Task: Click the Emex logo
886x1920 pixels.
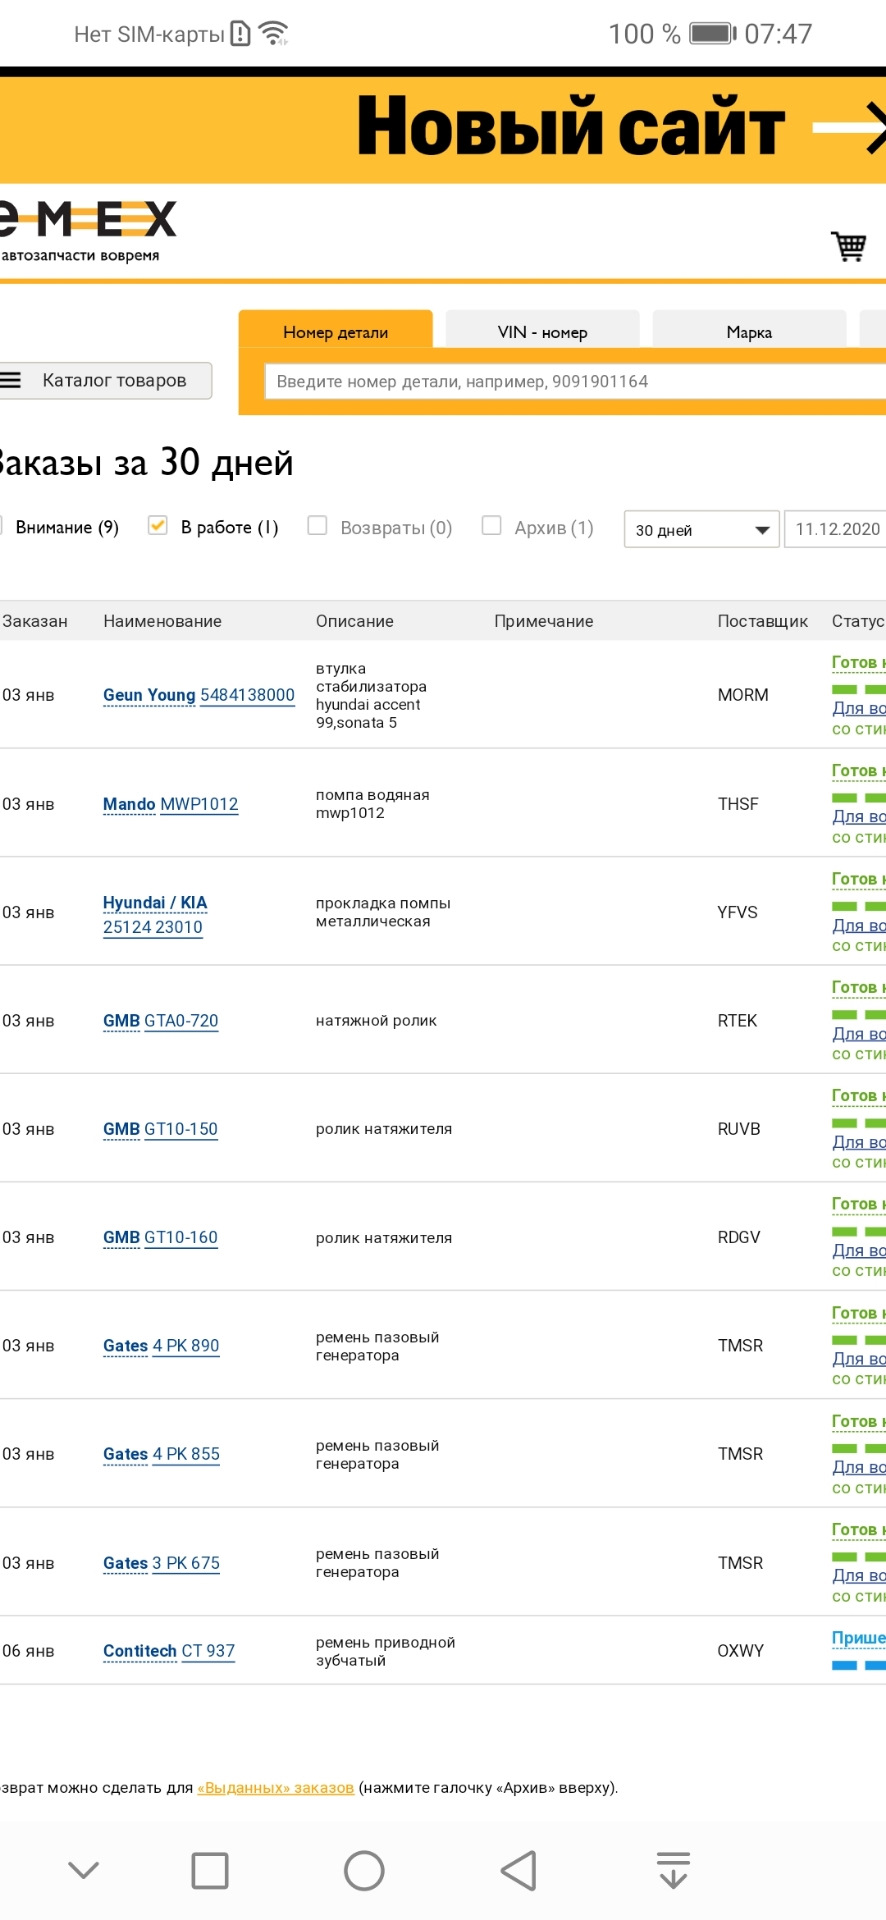Action: [88, 230]
